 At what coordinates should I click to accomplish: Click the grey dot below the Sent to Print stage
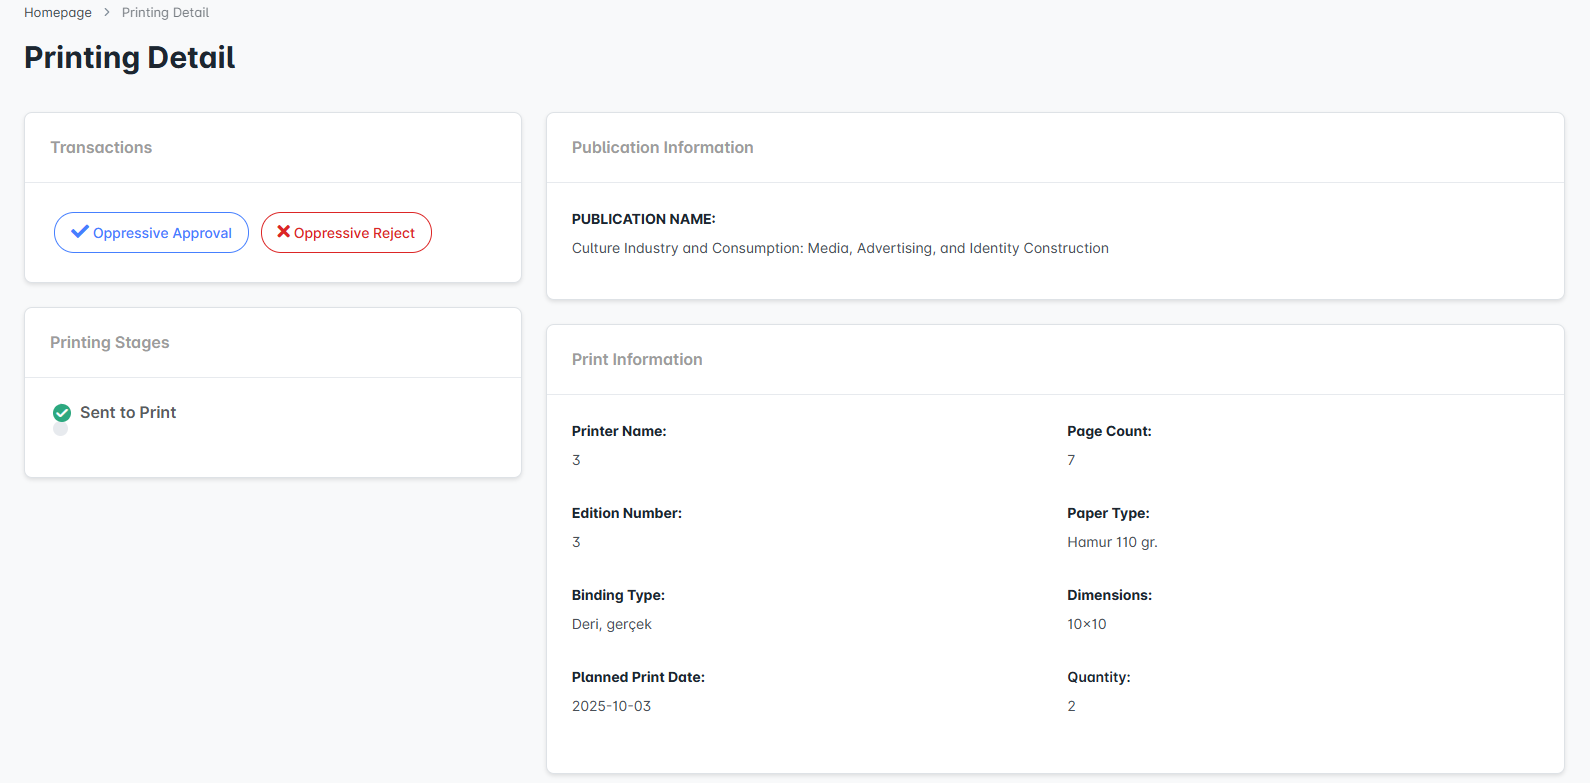tap(61, 430)
